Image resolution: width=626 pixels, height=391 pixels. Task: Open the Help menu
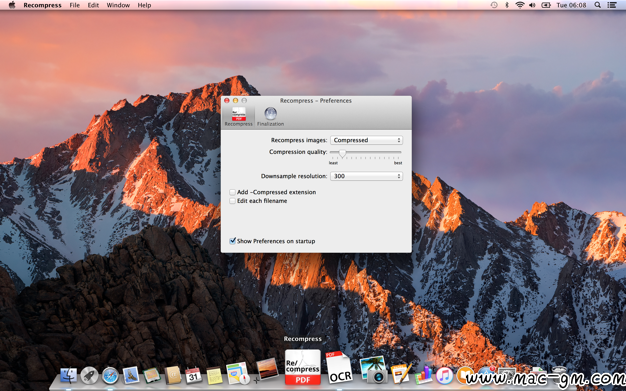tap(144, 5)
